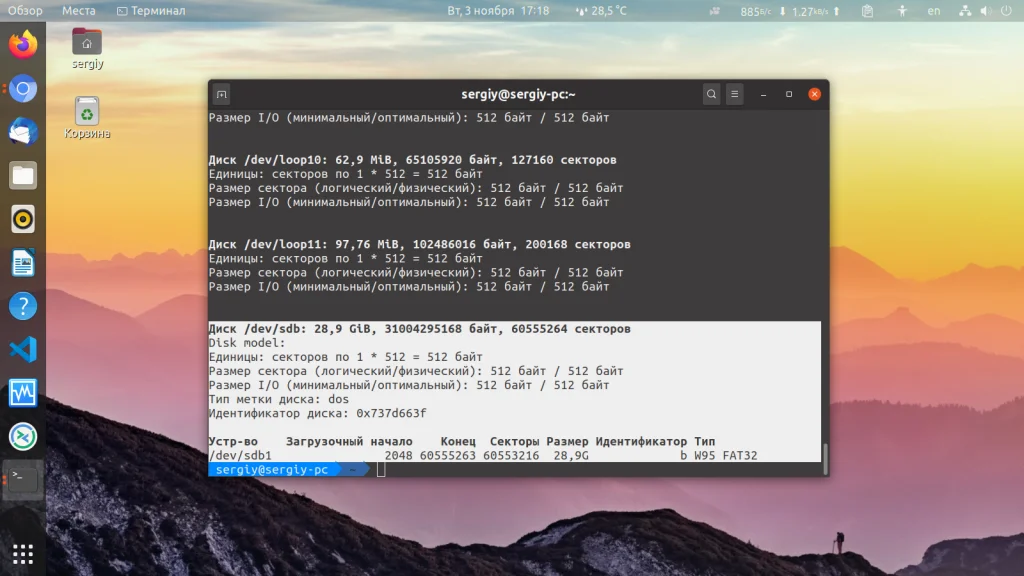Open the green circular arrow app in dock
The height and width of the screenshot is (576, 1024).
coord(23,436)
